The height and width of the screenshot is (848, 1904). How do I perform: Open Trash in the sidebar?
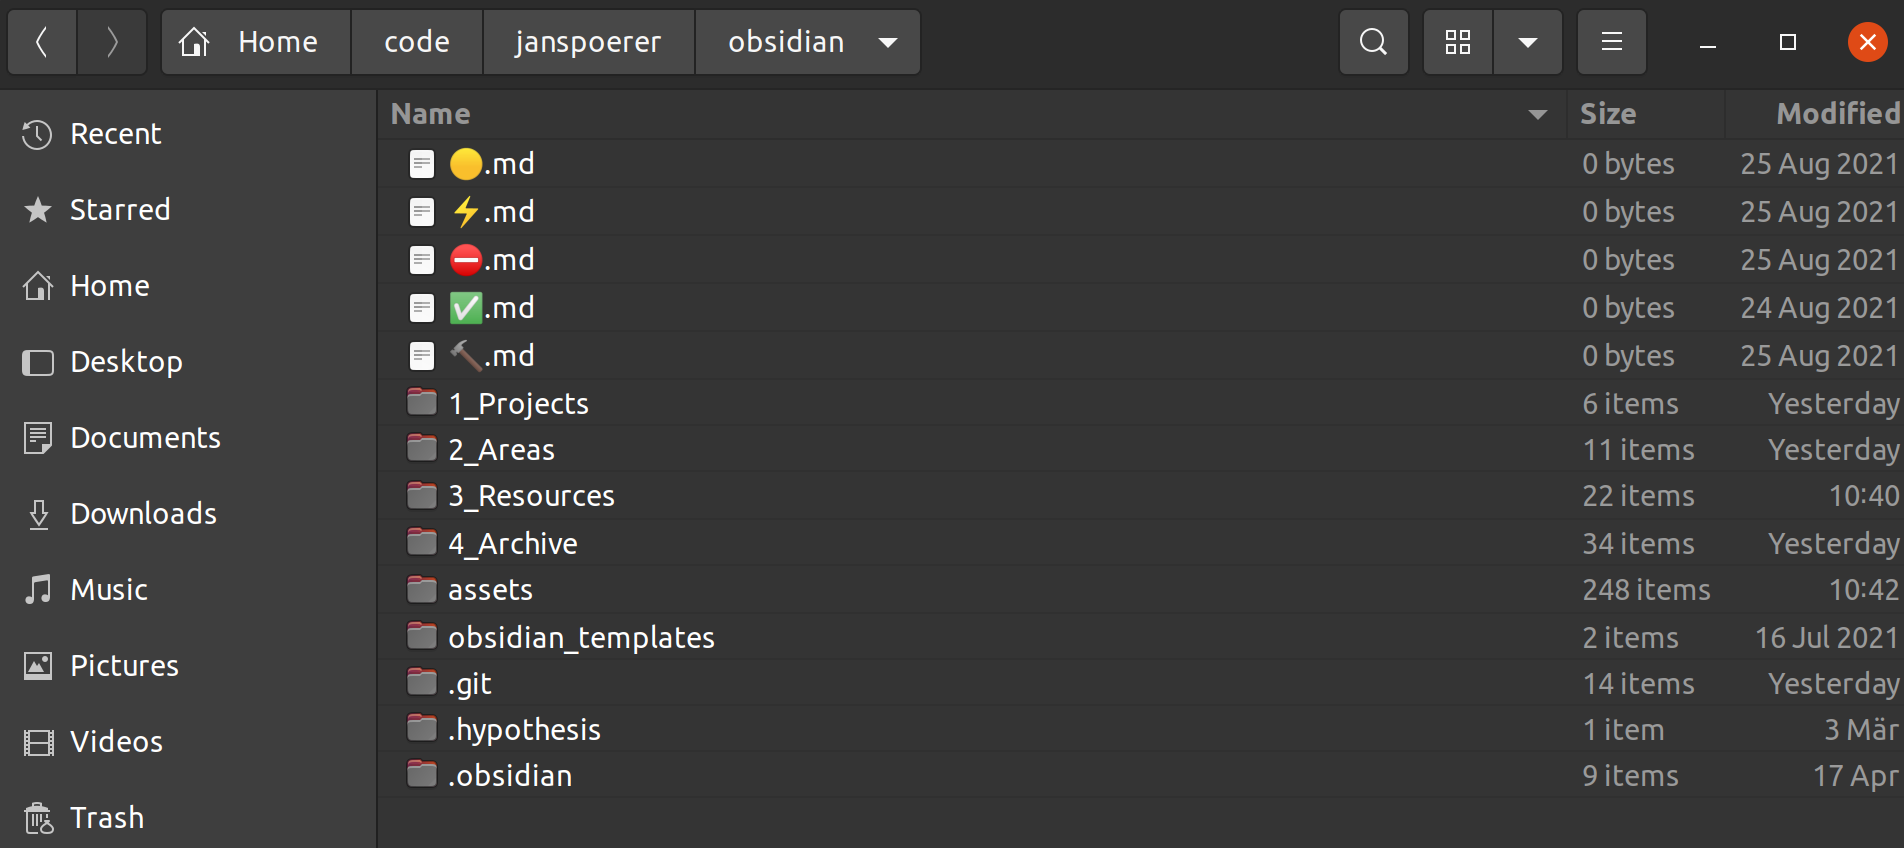(106, 818)
